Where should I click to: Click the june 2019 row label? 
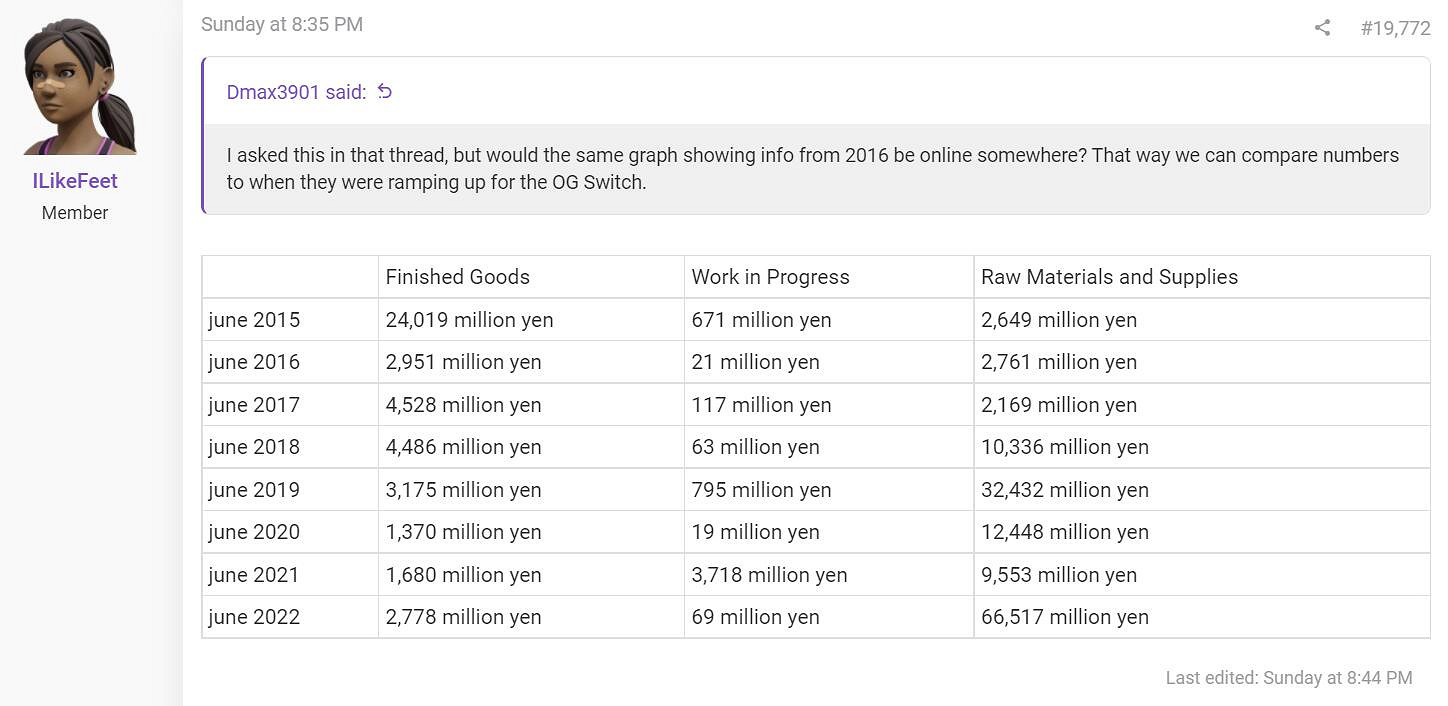[x=254, y=490]
